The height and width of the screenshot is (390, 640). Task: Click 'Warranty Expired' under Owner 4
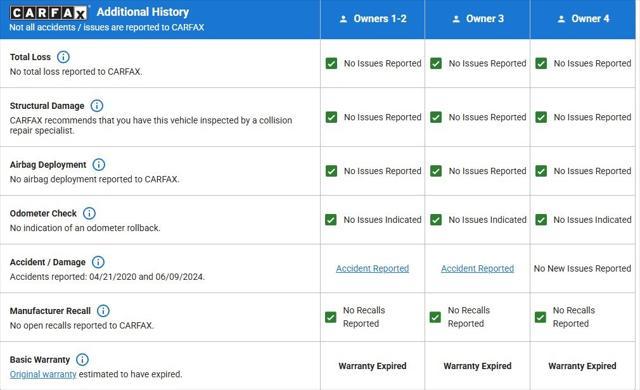[x=582, y=366]
